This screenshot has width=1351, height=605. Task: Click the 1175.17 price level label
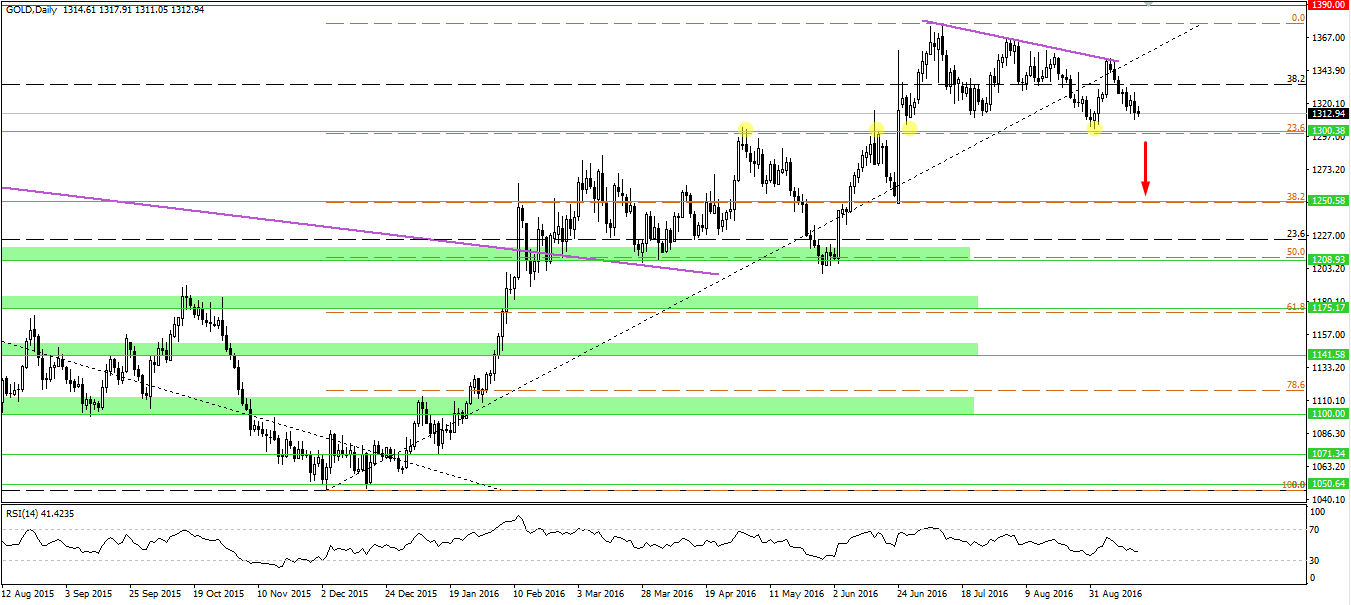[1327, 308]
